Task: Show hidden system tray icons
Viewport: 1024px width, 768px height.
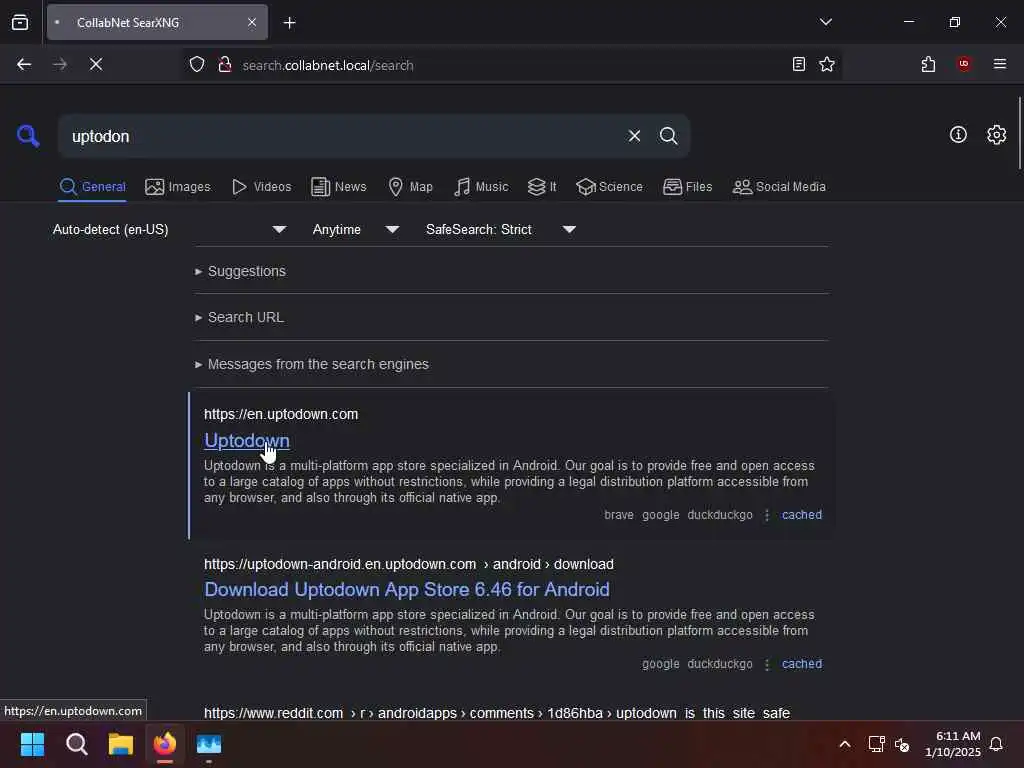Action: 844,744
